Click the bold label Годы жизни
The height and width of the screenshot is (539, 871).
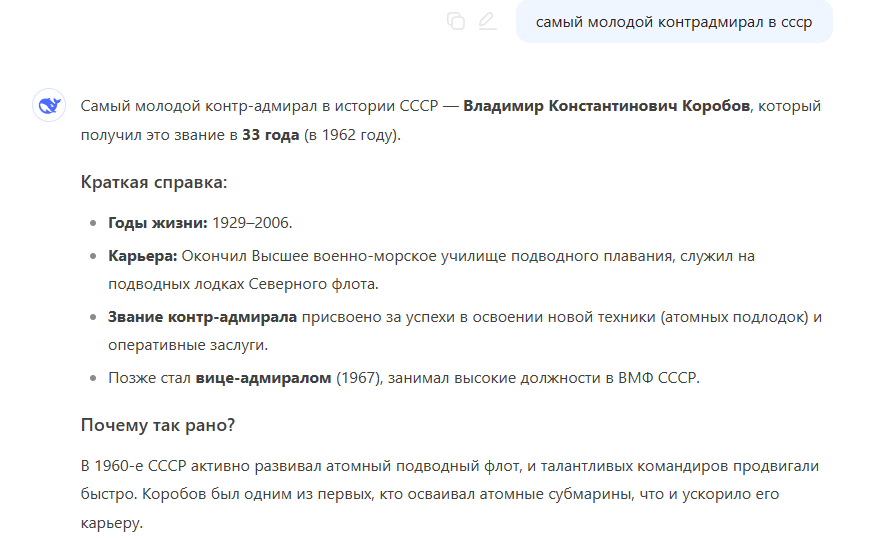[x=158, y=223]
